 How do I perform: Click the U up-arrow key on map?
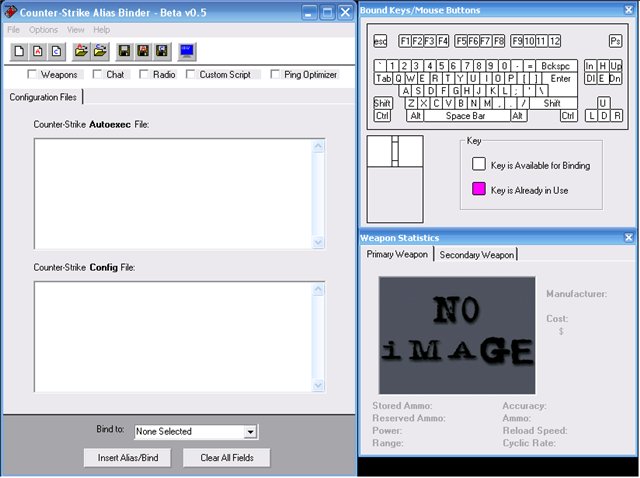[602, 103]
